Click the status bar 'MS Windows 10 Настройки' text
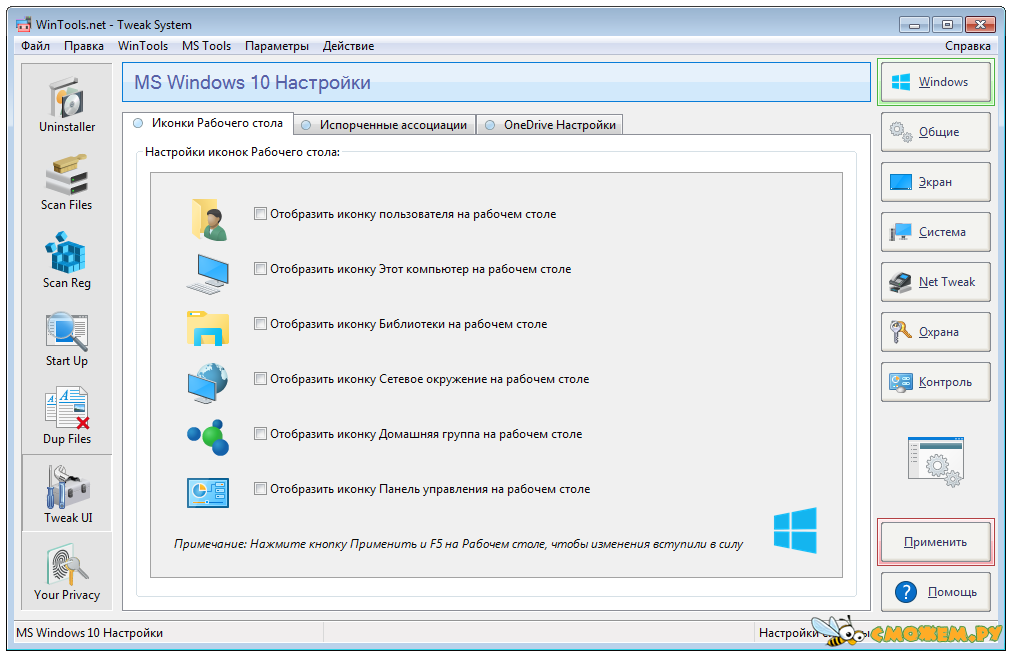This screenshot has width=1013, height=658. [x=90, y=633]
